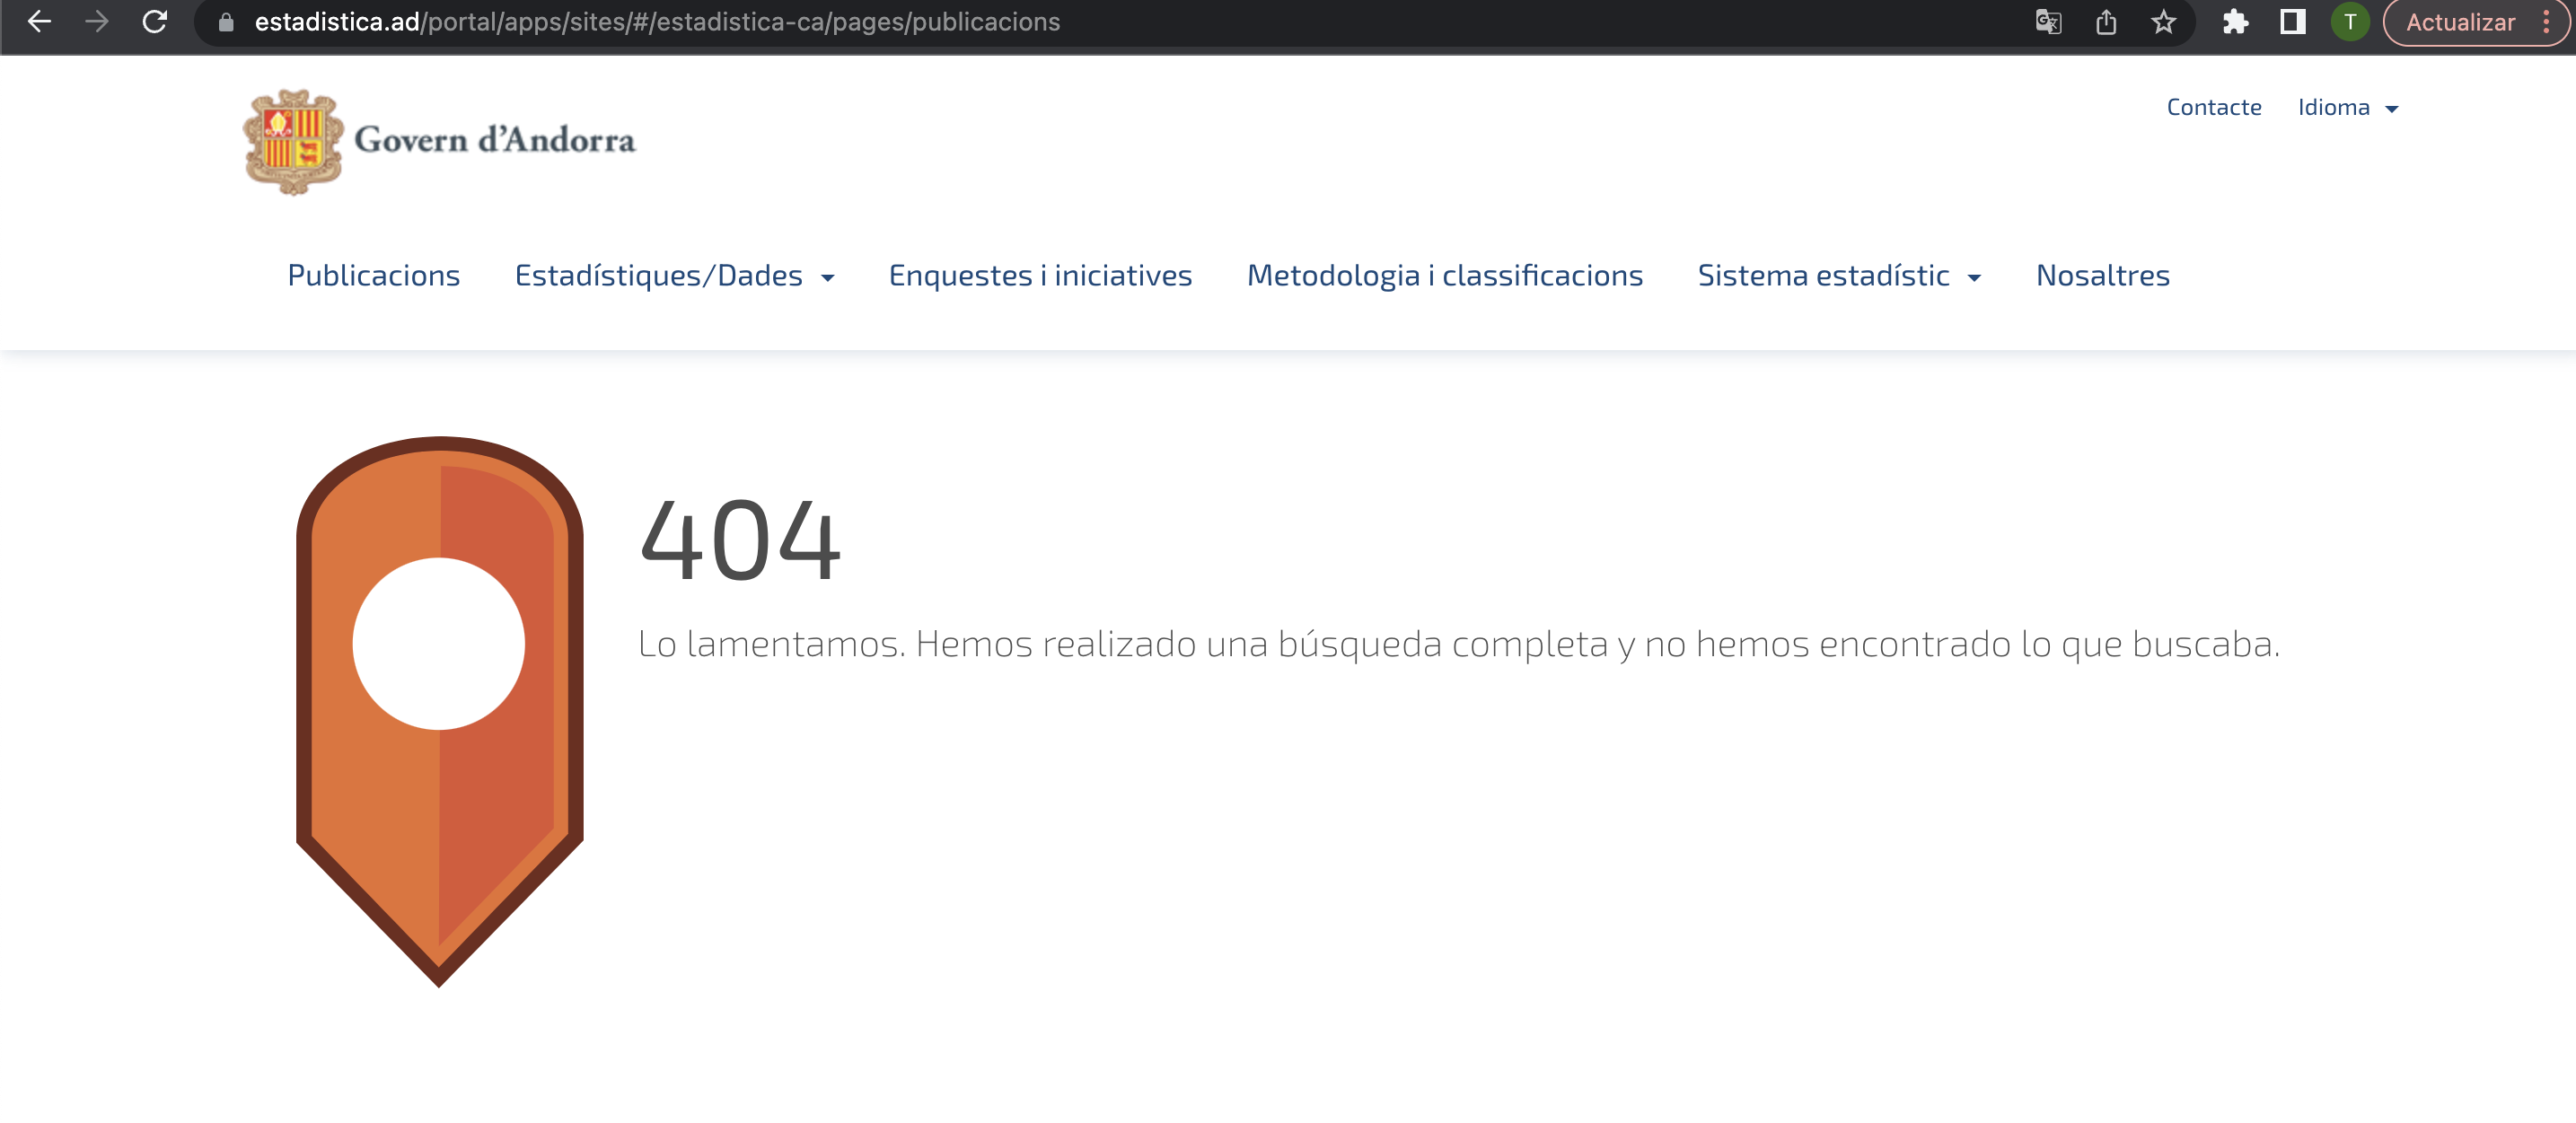Open the green T profile avatar
This screenshot has width=2576, height=1123.
click(2350, 21)
